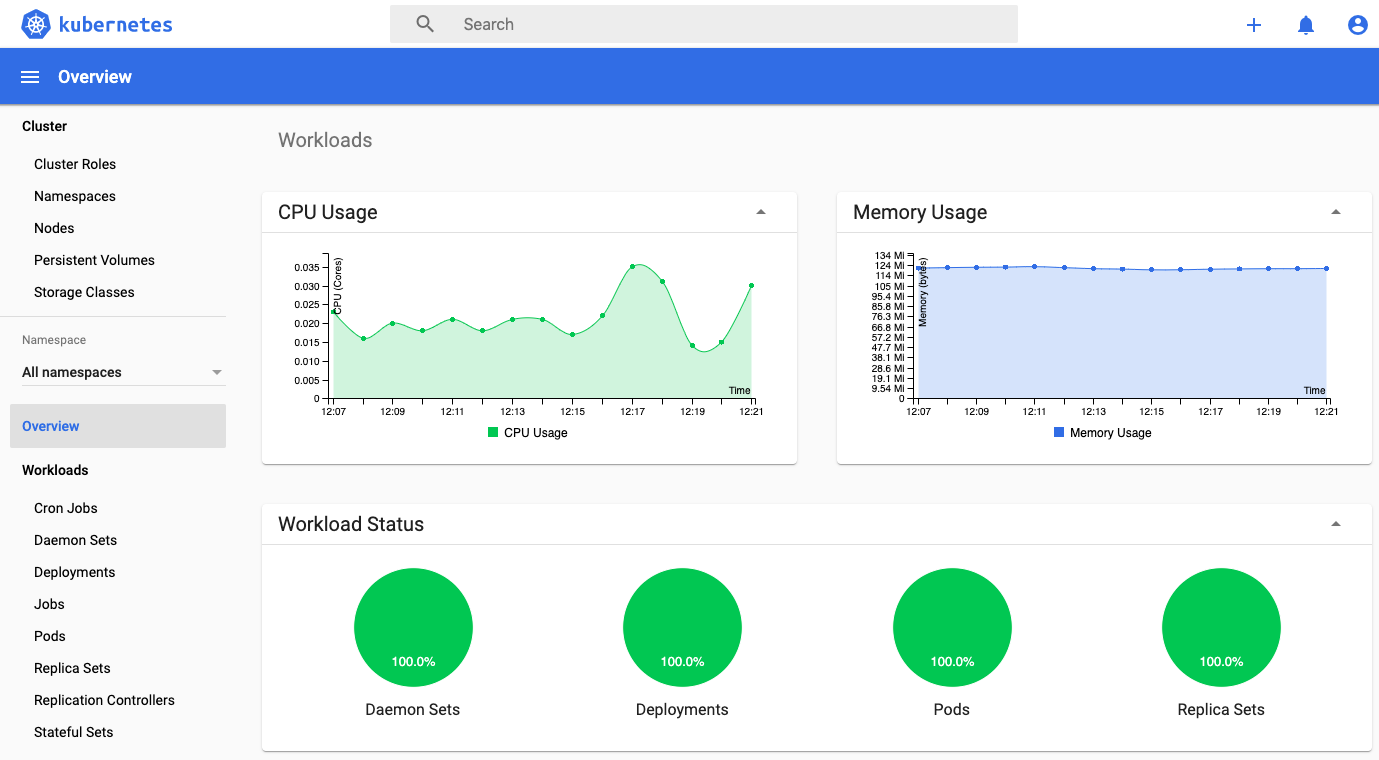
Task: Collapse the Memory Usage card
Action: tap(1335, 211)
